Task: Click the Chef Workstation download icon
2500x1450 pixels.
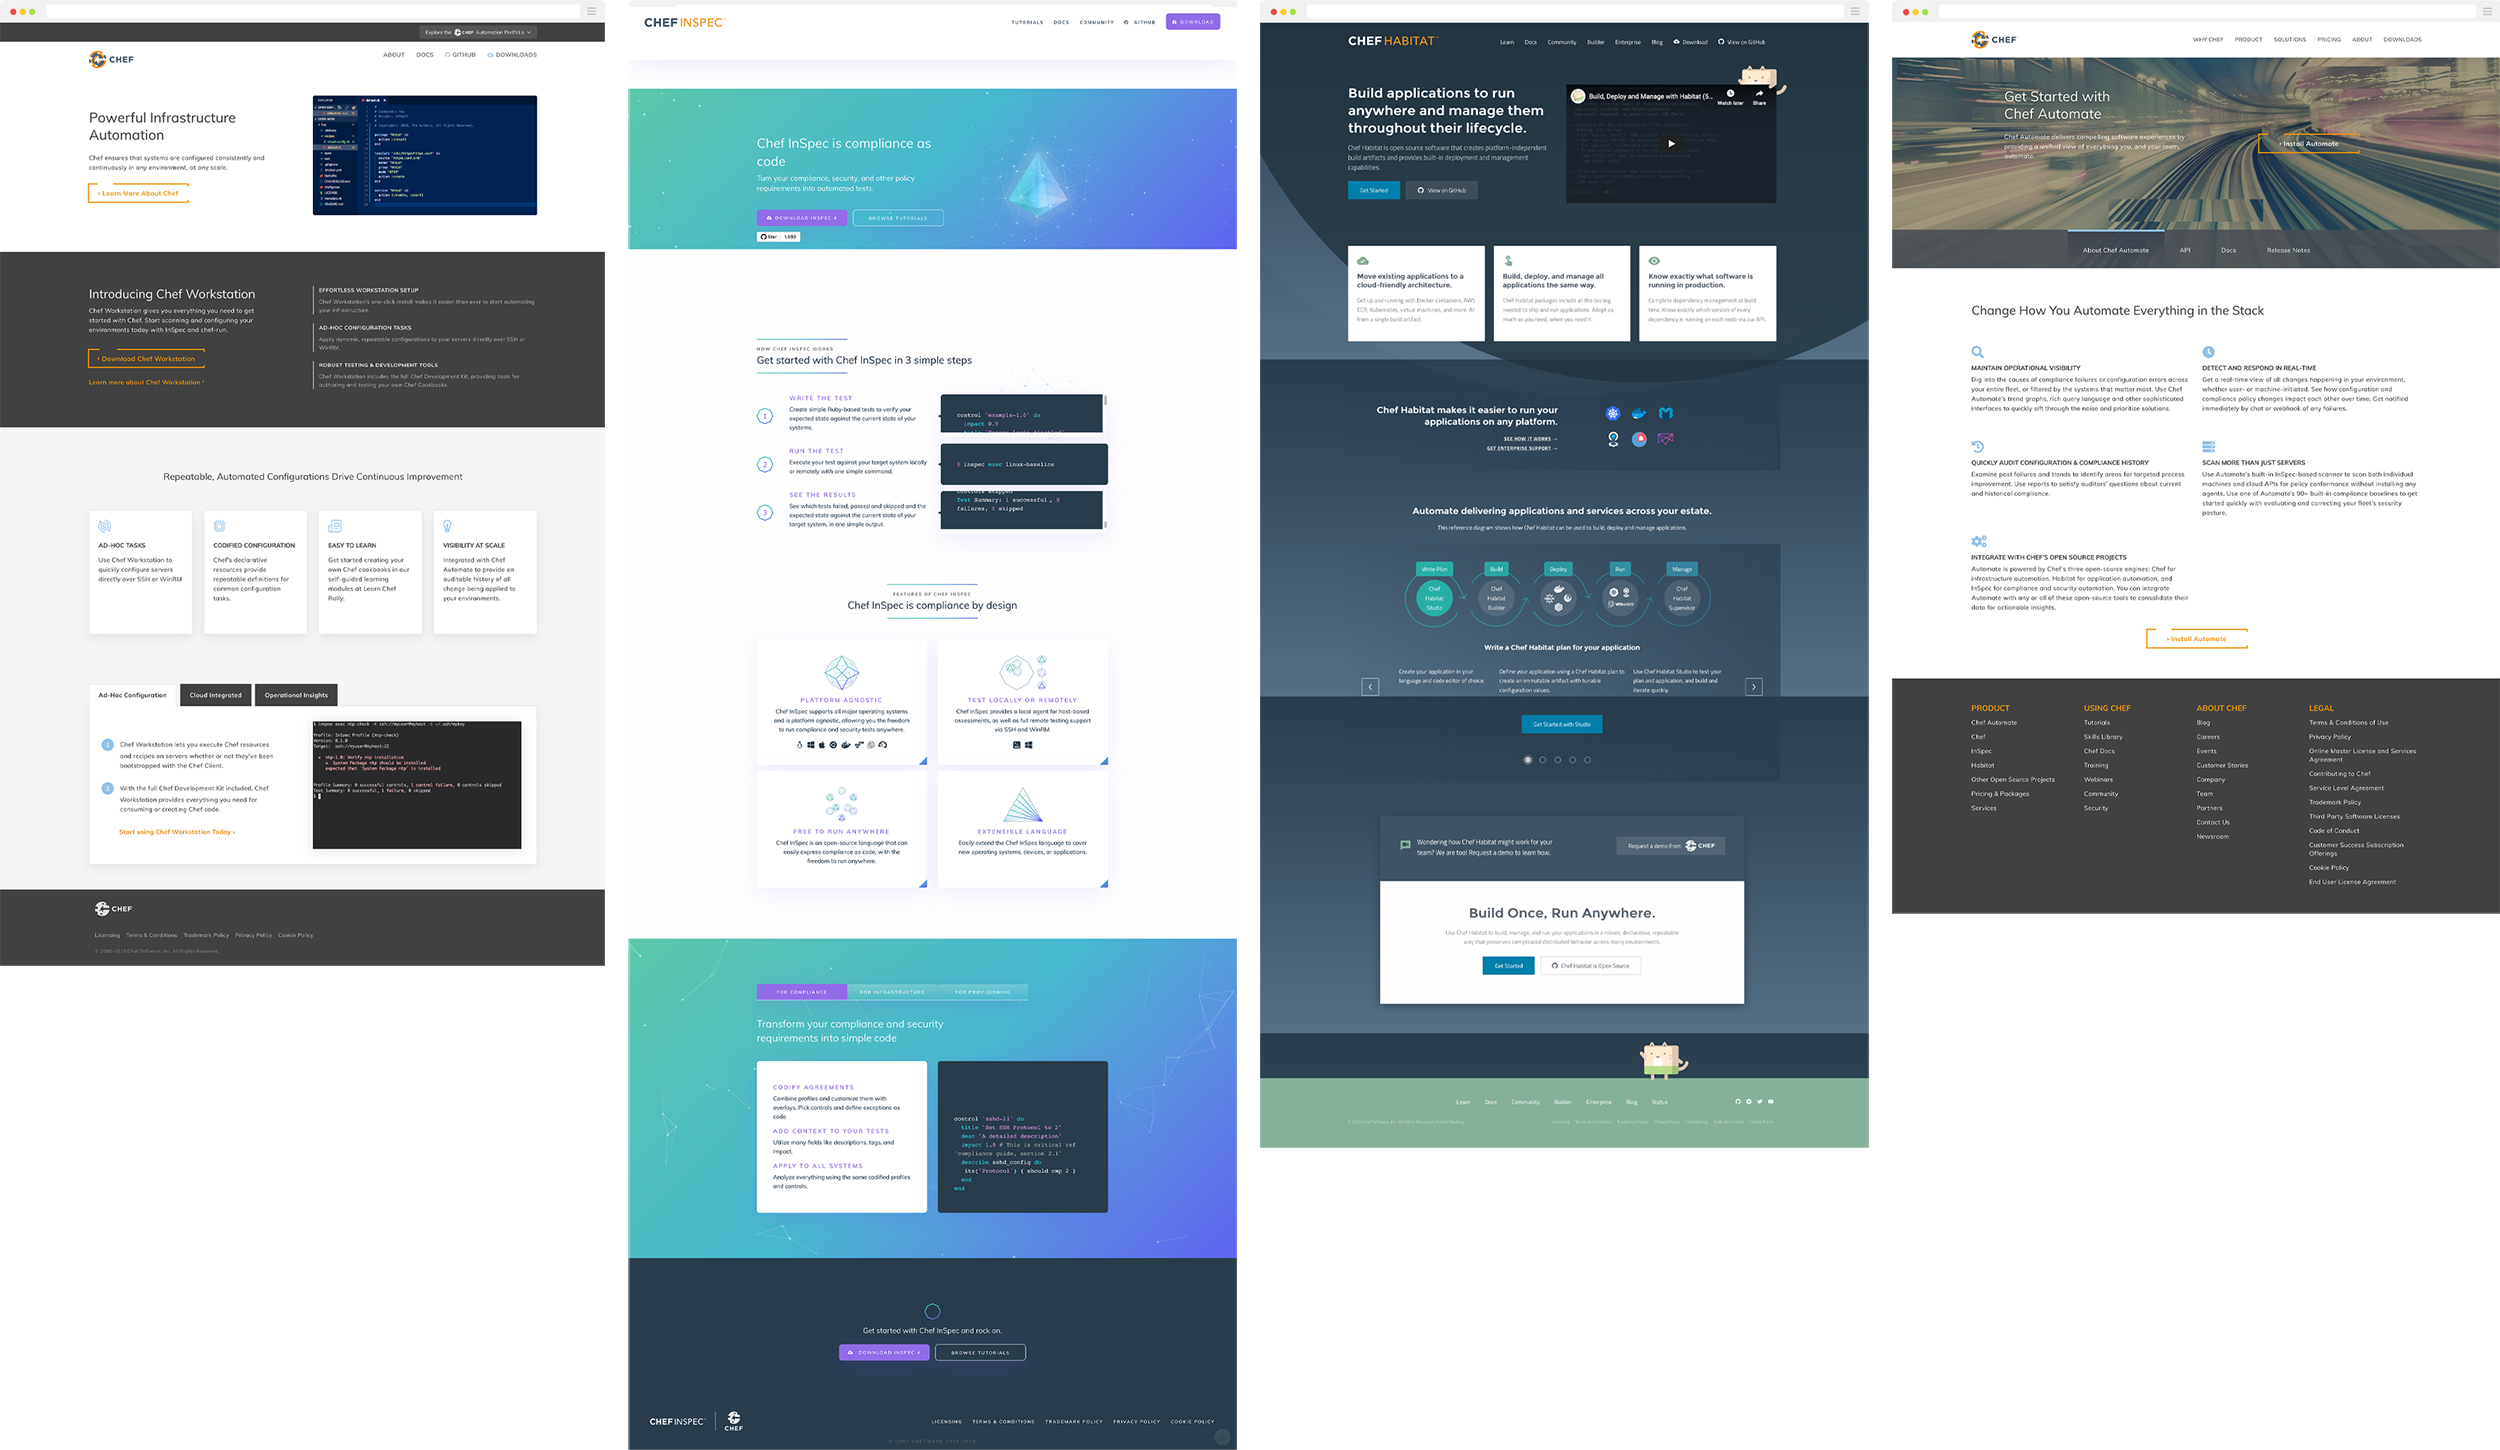Action: click(147, 357)
